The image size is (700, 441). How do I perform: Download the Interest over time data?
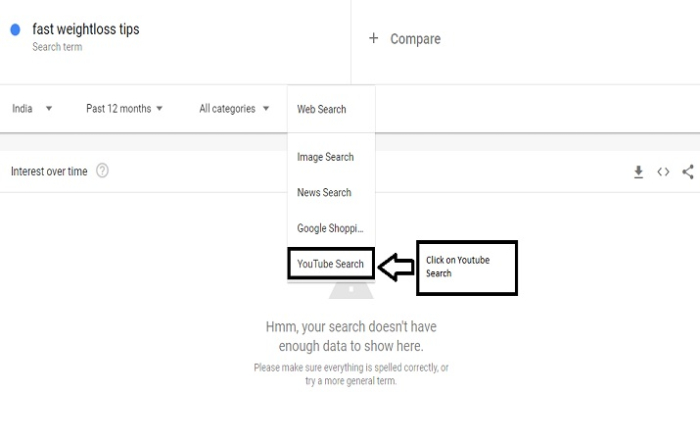click(639, 172)
